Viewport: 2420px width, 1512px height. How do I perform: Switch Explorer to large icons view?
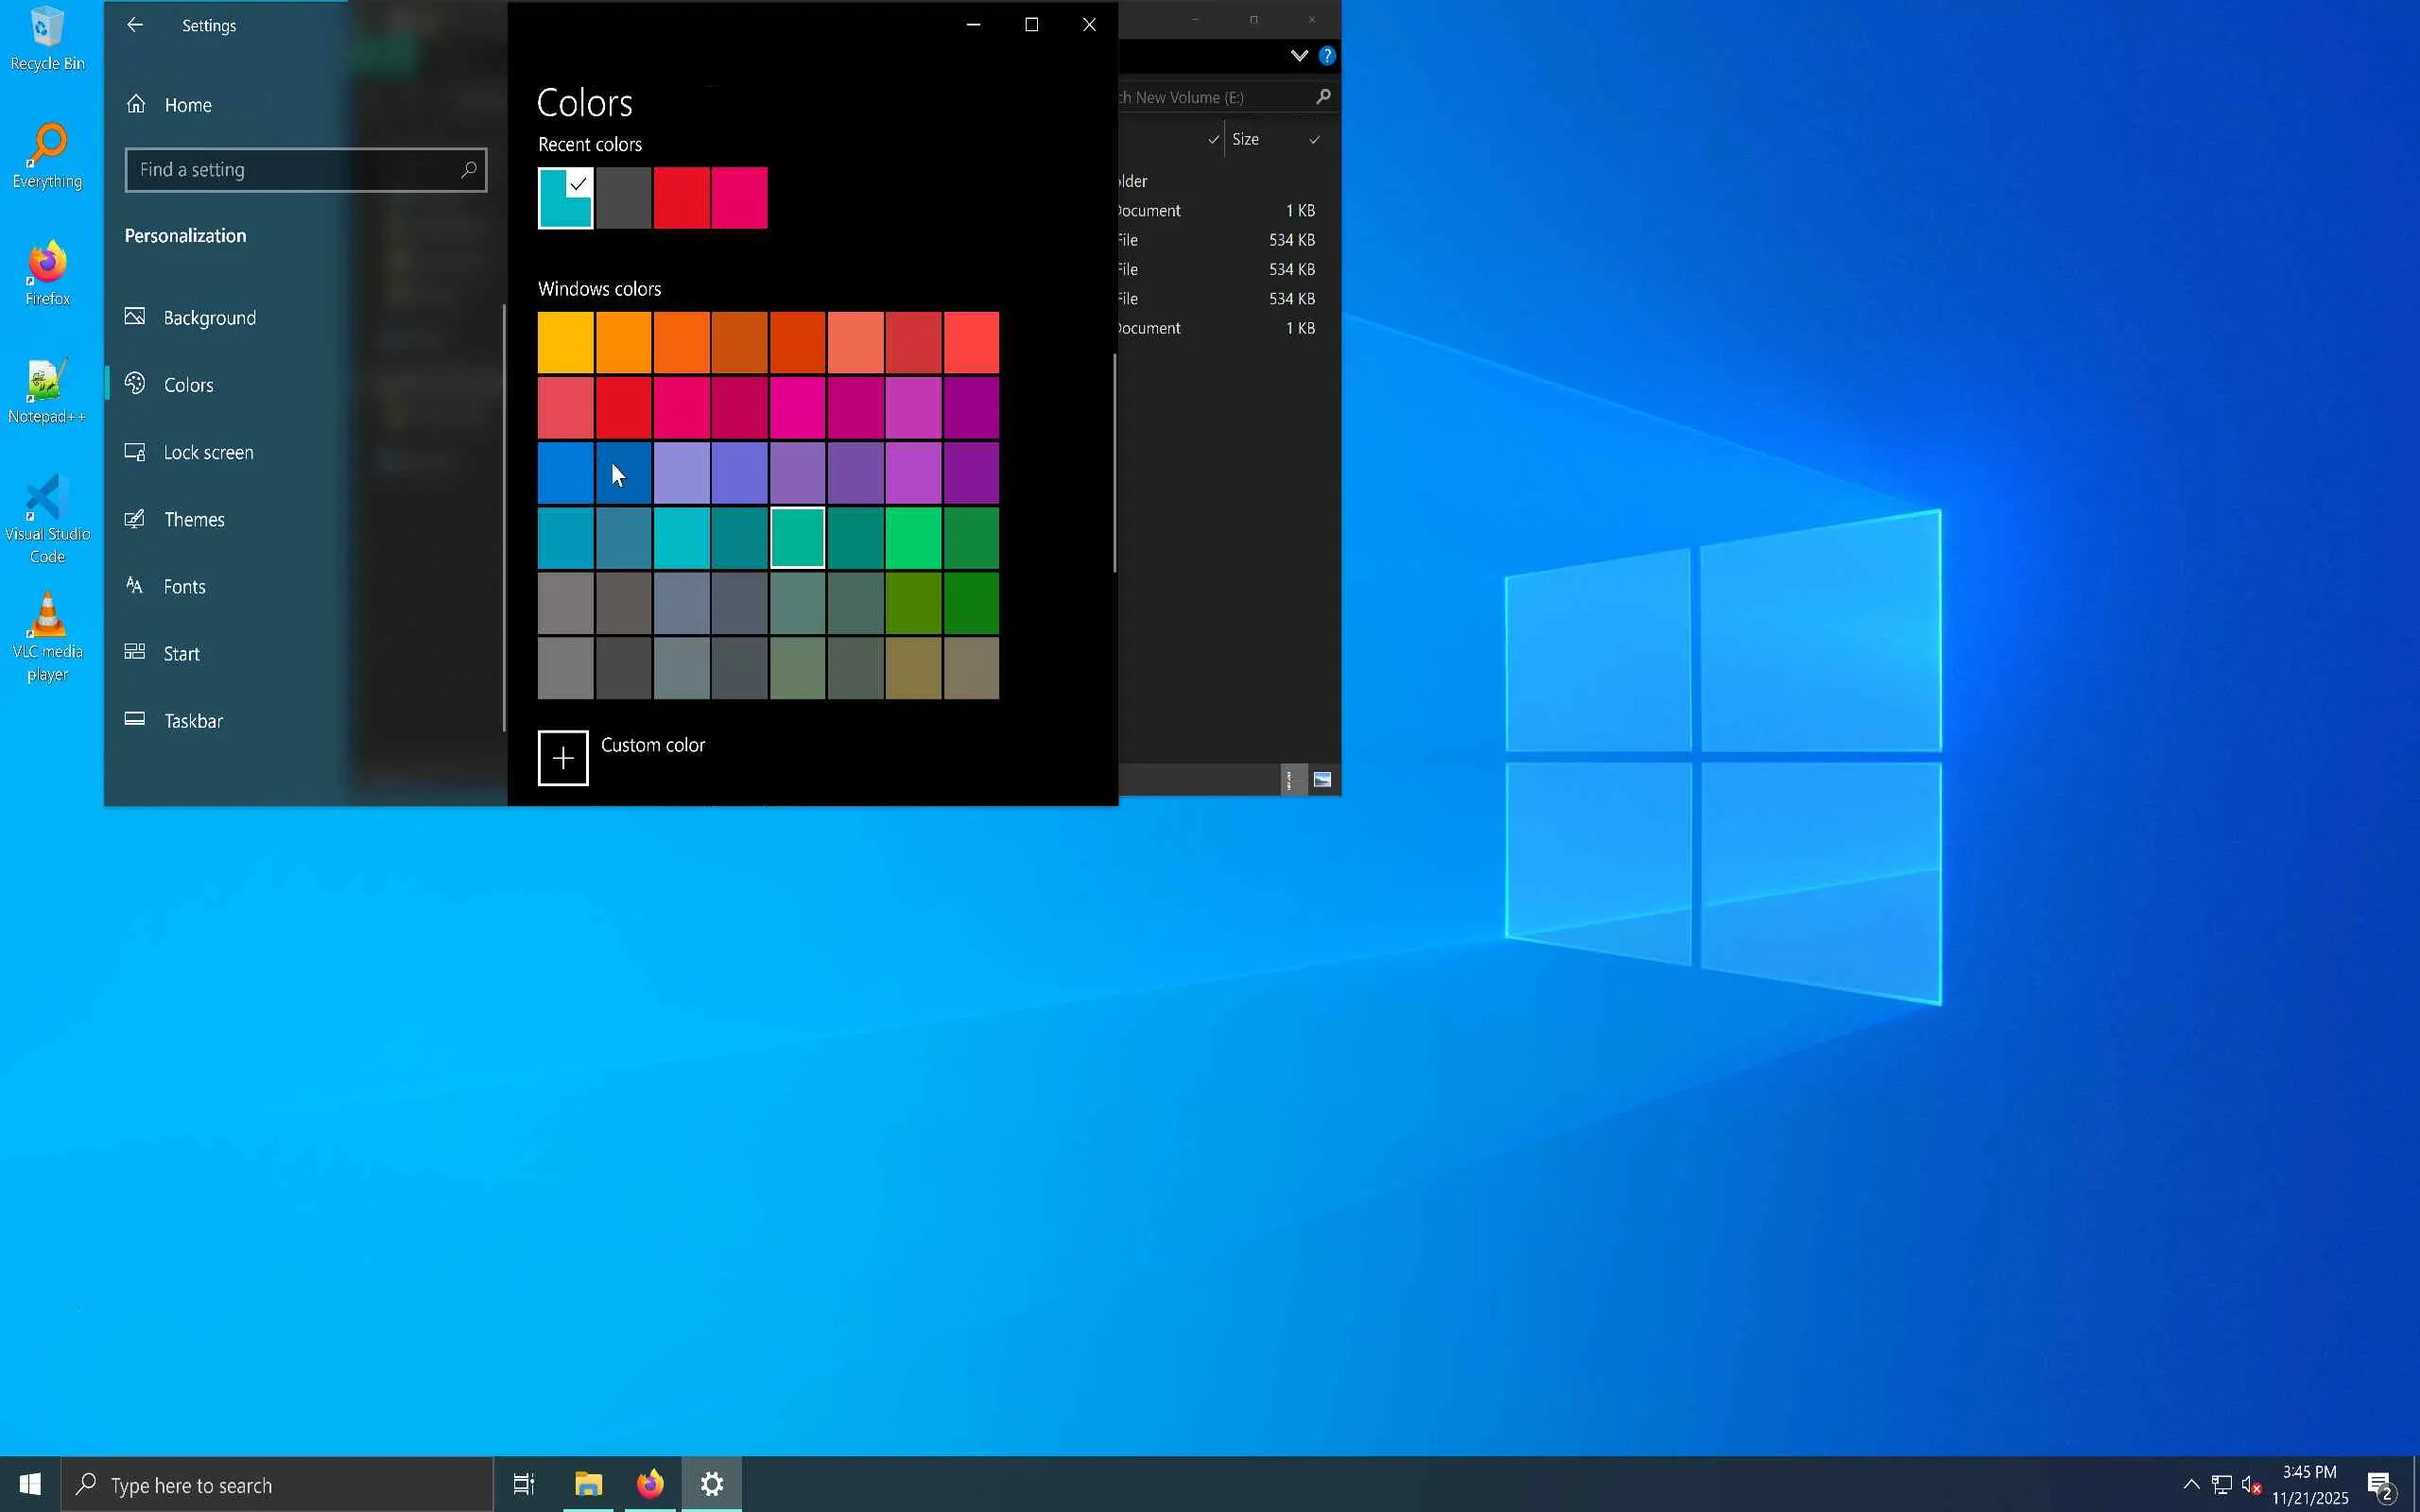click(x=1322, y=780)
